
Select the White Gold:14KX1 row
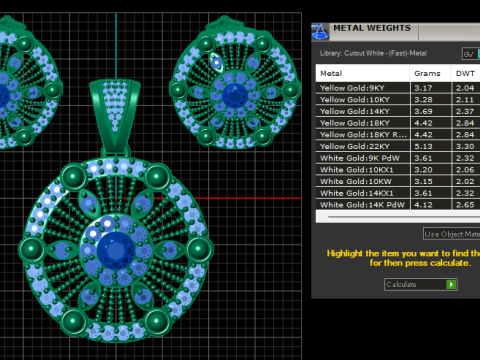398,193
